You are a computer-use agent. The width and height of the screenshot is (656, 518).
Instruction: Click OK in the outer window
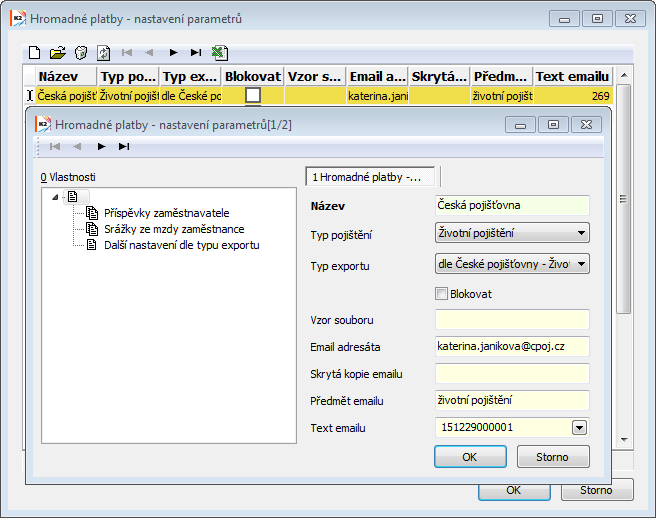[514, 491]
